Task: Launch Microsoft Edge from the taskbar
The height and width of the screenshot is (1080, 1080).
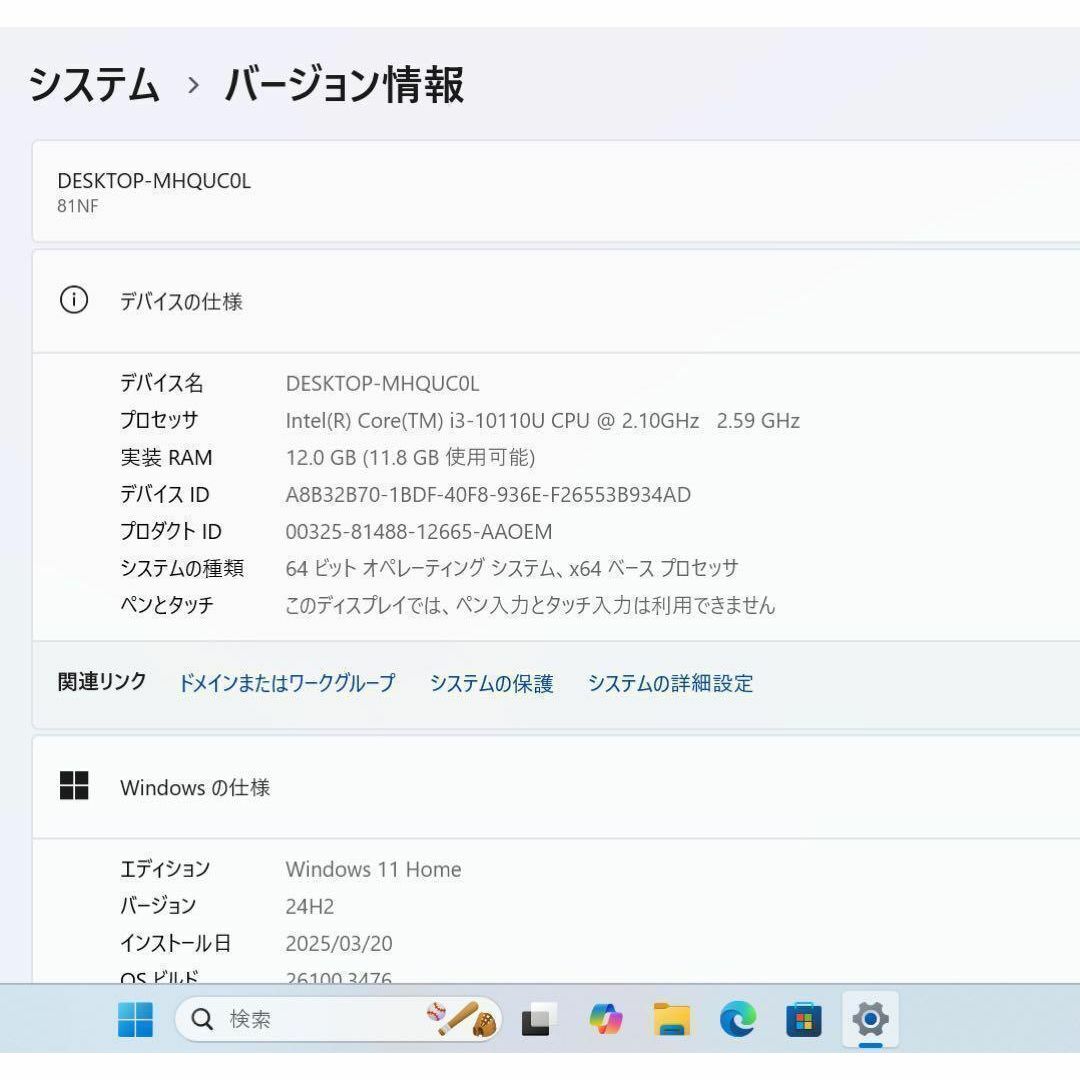Action: [737, 1019]
